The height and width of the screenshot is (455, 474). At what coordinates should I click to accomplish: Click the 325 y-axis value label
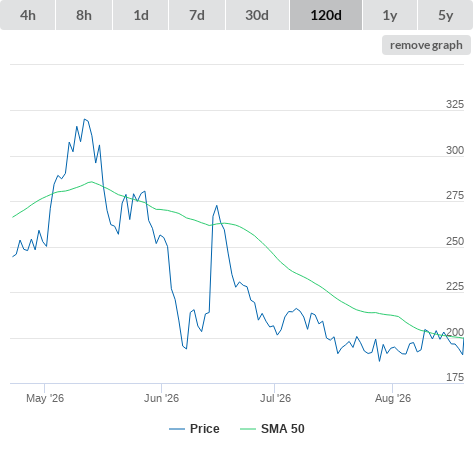(x=455, y=104)
